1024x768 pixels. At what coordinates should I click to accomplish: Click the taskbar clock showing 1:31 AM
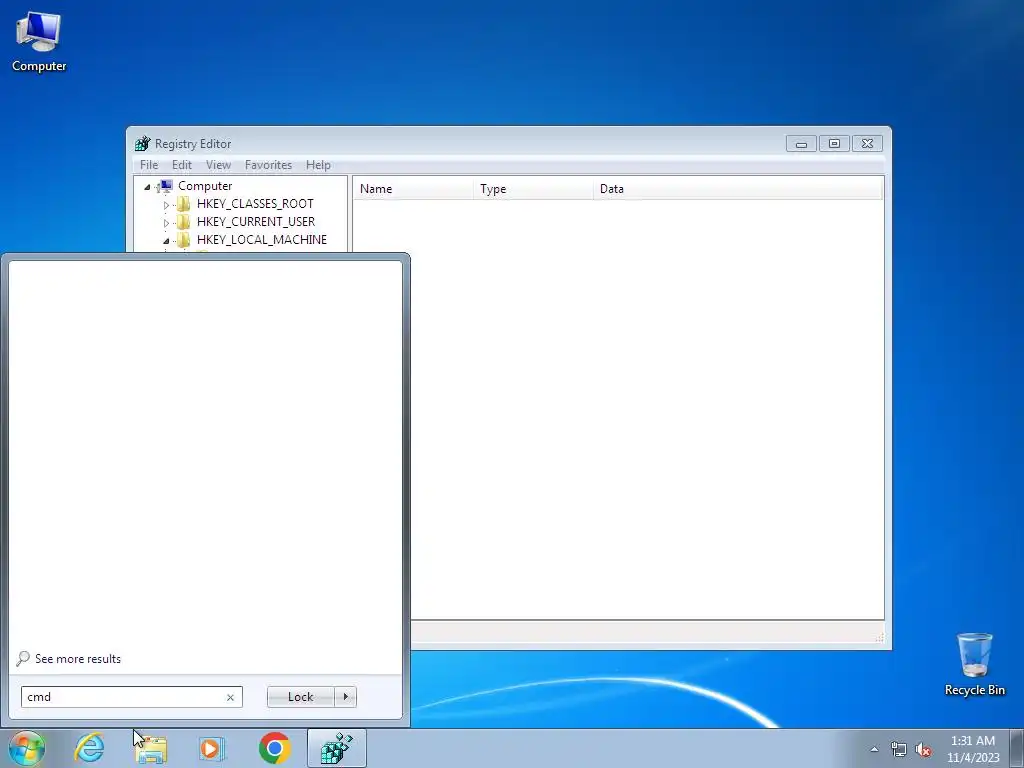972,749
